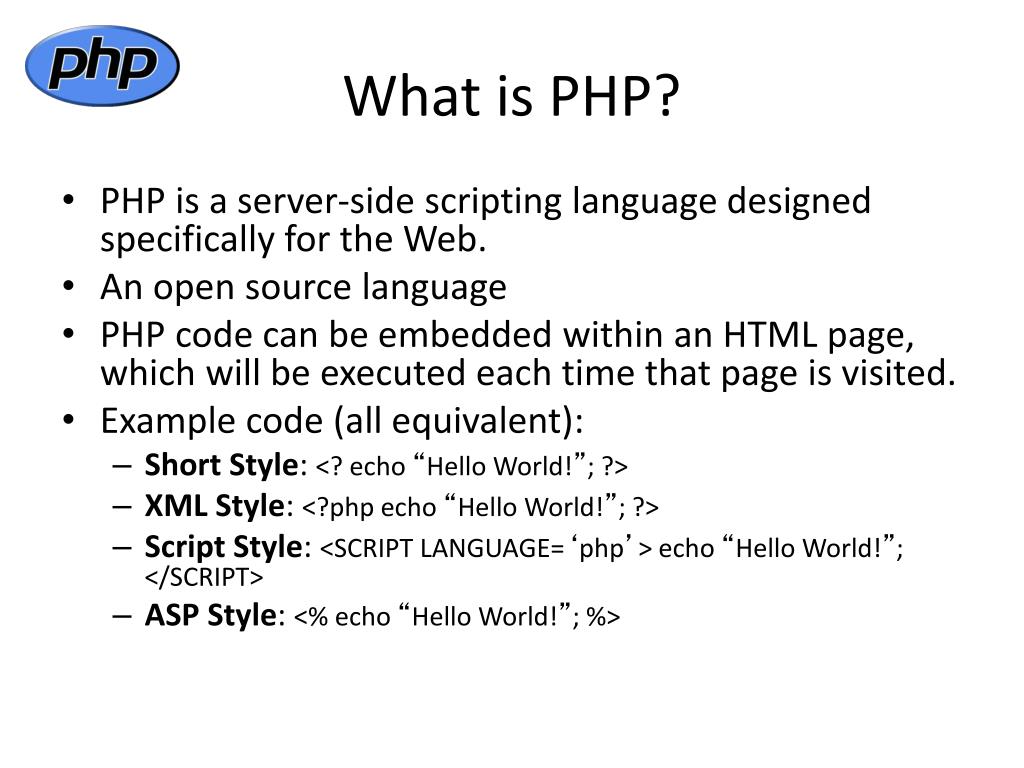
Task: Click the bold 'Script Style' label
Action: (223, 547)
